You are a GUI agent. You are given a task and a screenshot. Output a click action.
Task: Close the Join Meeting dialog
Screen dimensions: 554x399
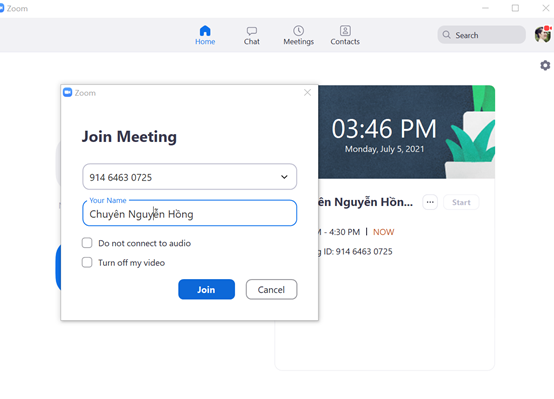[307, 93]
